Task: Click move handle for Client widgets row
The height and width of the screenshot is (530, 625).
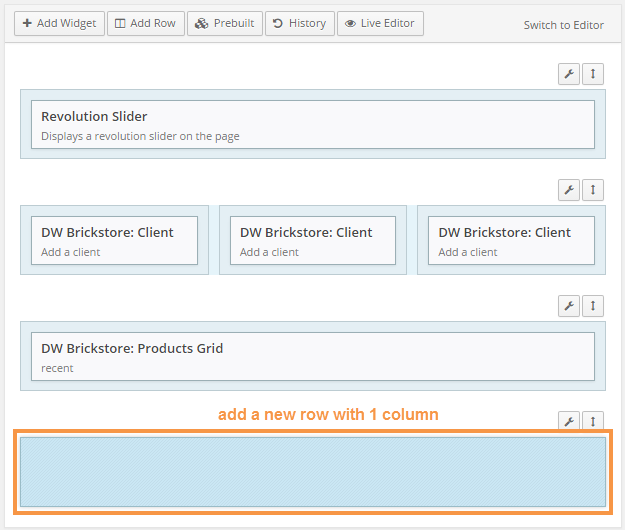Action: (593, 190)
